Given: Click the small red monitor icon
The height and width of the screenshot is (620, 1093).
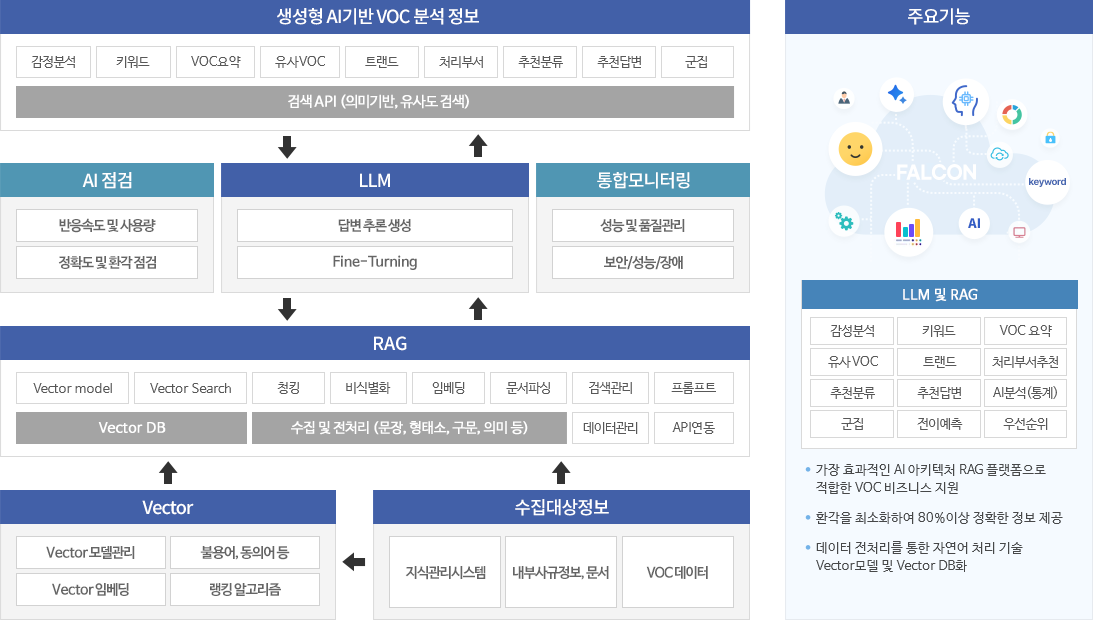Looking at the screenshot, I should (x=1019, y=232).
